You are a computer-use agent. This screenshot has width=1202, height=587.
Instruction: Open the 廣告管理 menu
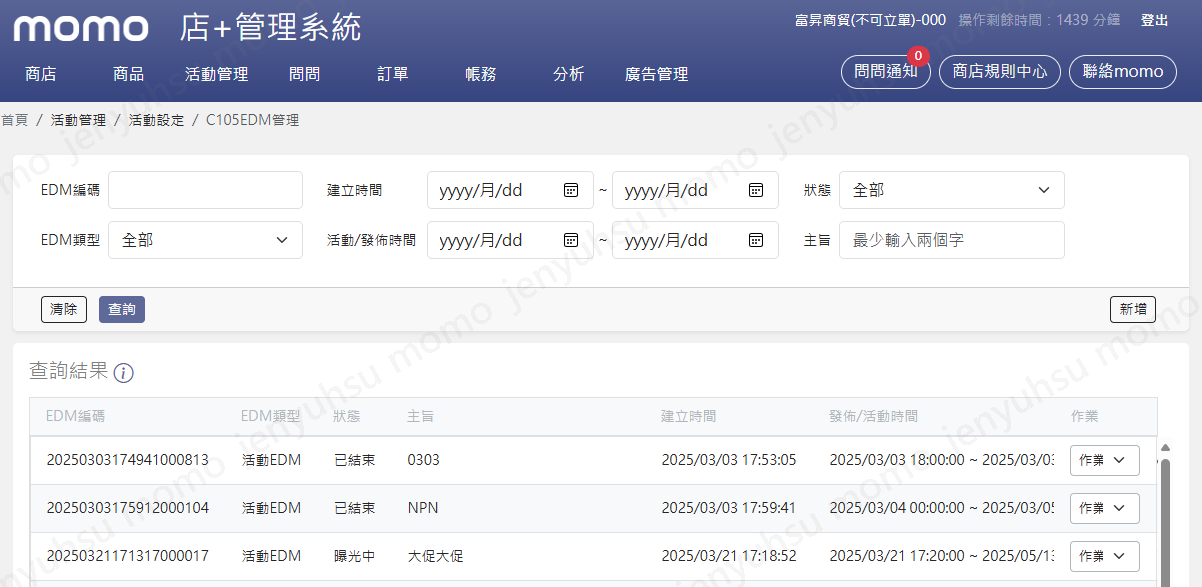tap(656, 74)
